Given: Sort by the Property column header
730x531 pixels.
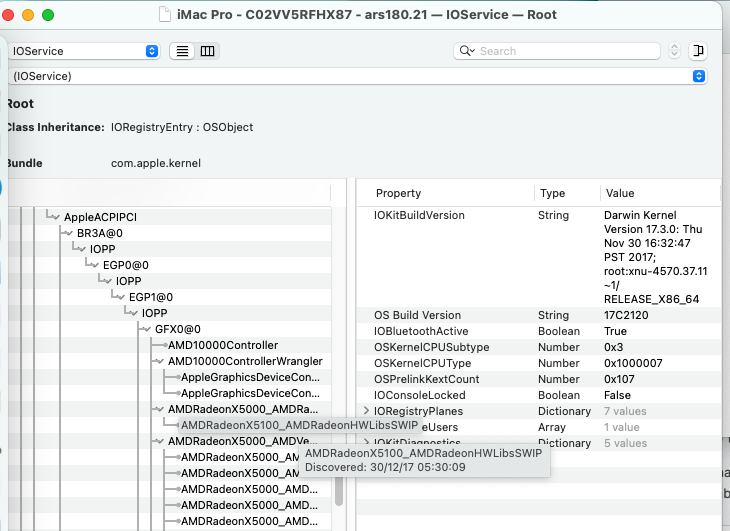Looking at the screenshot, I should pos(399,193).
